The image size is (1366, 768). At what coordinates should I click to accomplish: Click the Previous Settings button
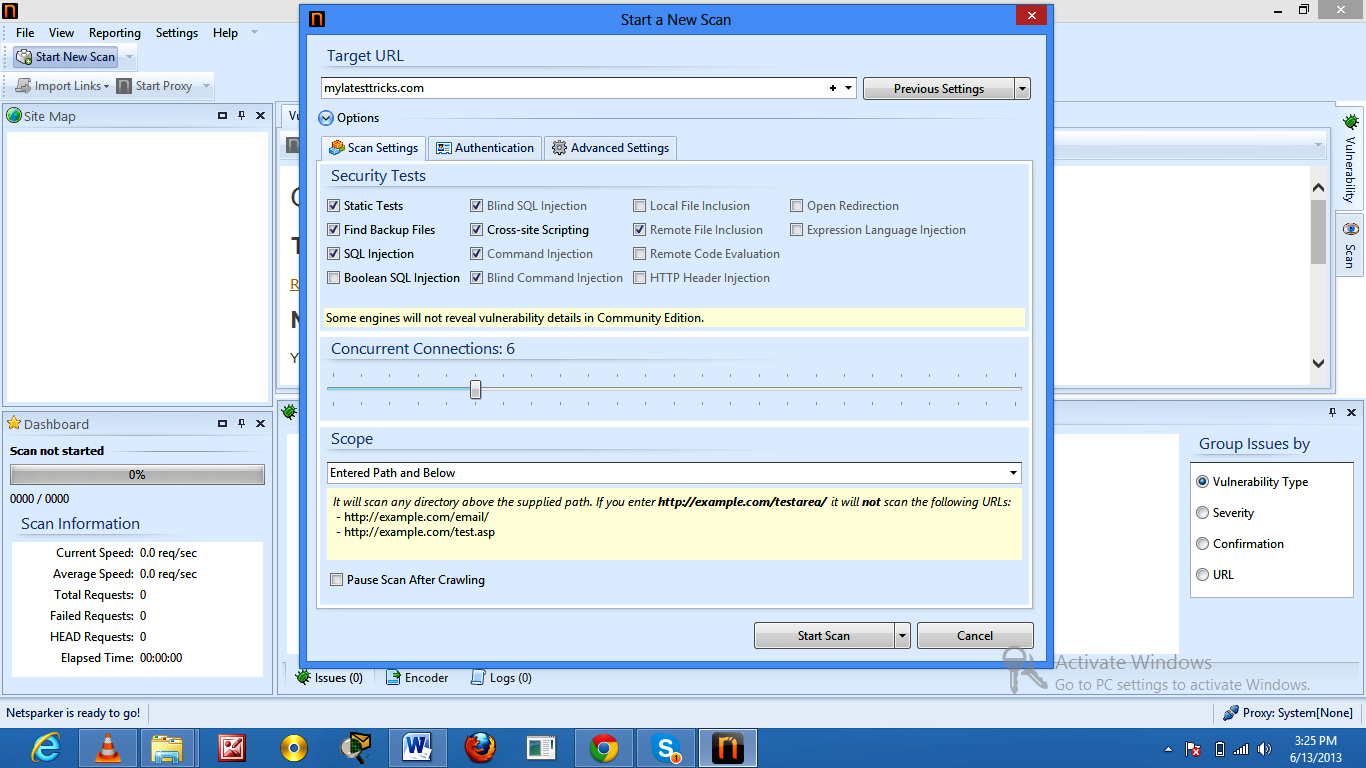(x=939, y=89)
